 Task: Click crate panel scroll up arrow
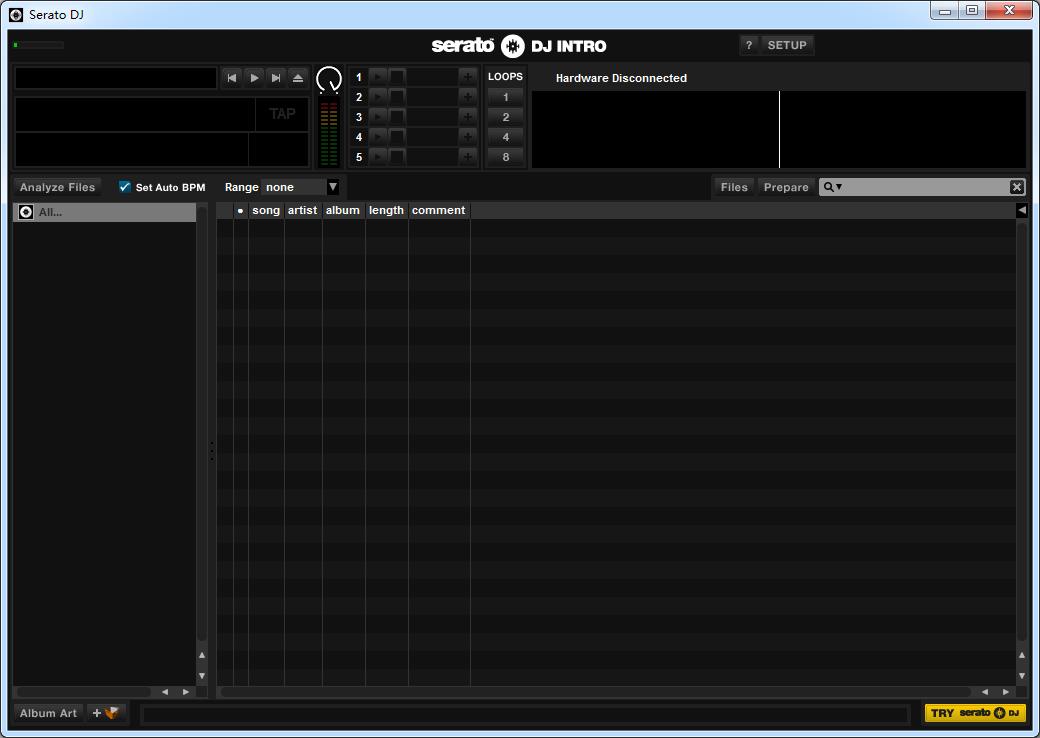(x=202, y=655)
